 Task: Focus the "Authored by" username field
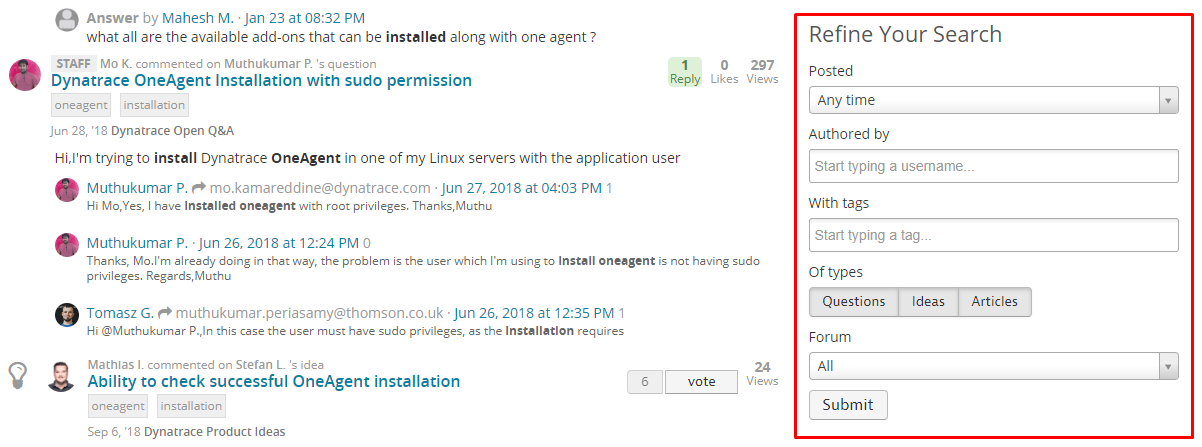click(993, 166)
